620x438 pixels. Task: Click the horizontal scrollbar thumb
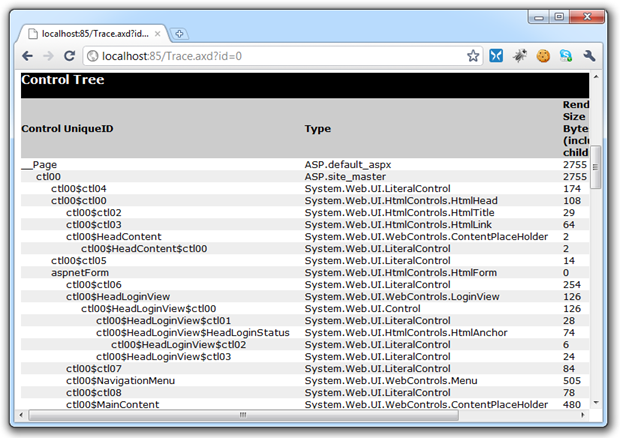243,415
